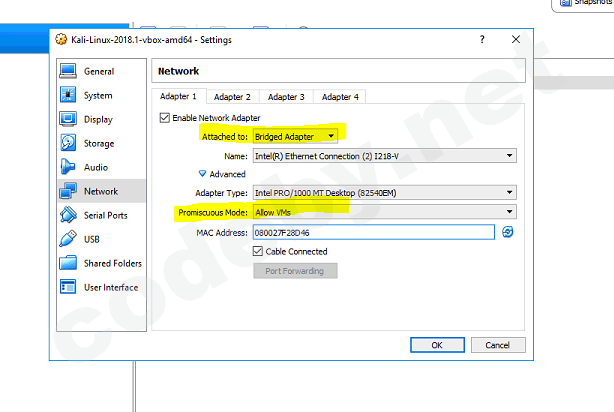
Task: Select the Audio label in the sidebar
Action: (96, 168)
